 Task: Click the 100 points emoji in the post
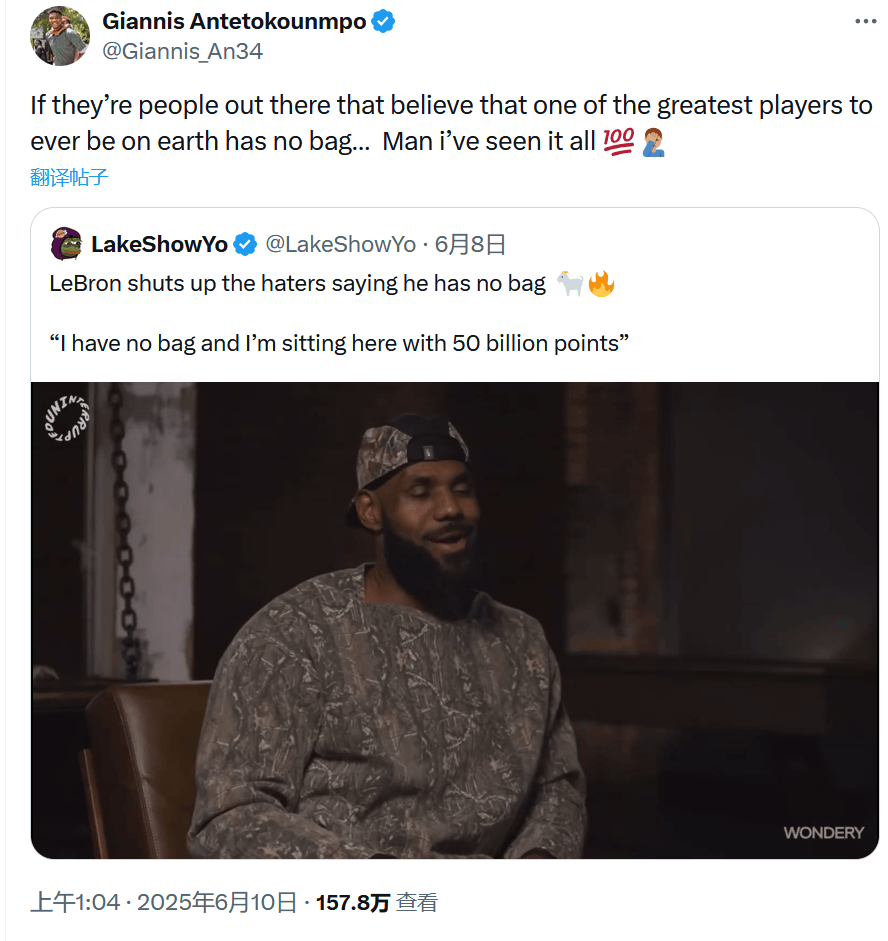pyautogui.click(x=620, y=142)
